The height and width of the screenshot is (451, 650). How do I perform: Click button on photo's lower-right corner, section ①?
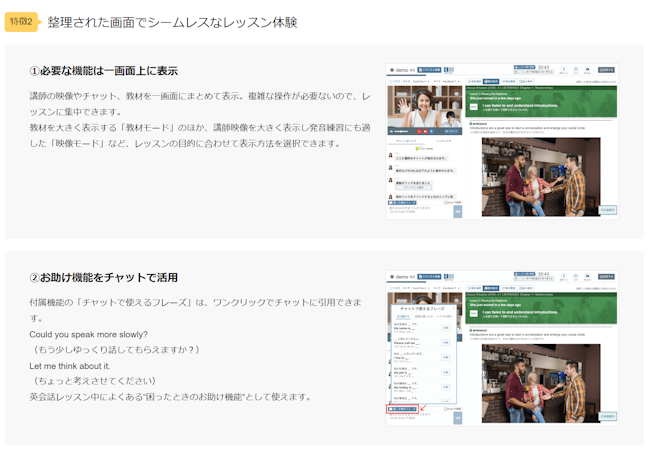[608, 210]
